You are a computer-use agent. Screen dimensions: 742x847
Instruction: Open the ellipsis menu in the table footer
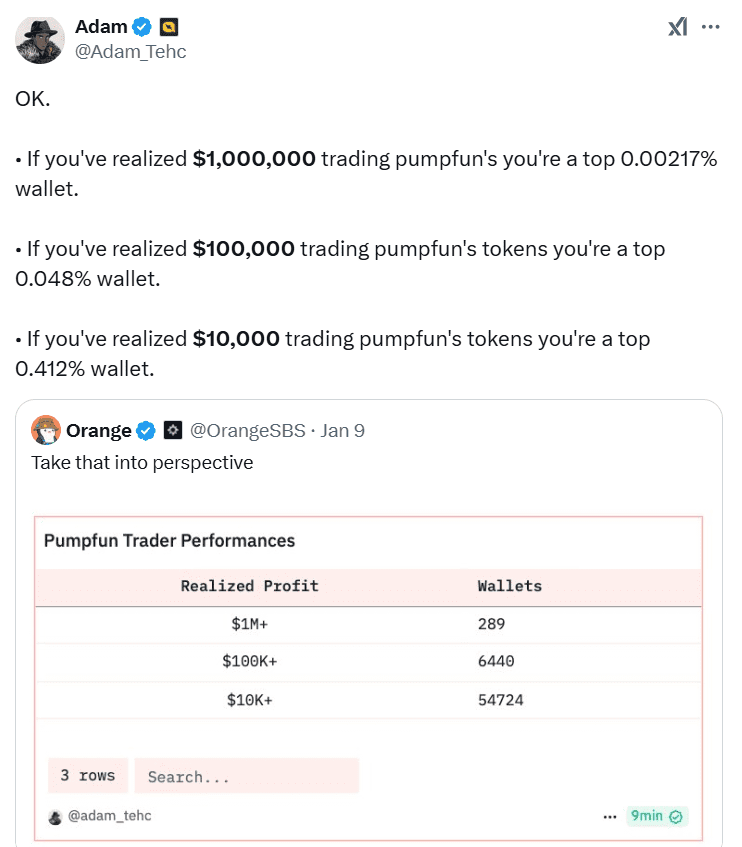coord(610,816)
